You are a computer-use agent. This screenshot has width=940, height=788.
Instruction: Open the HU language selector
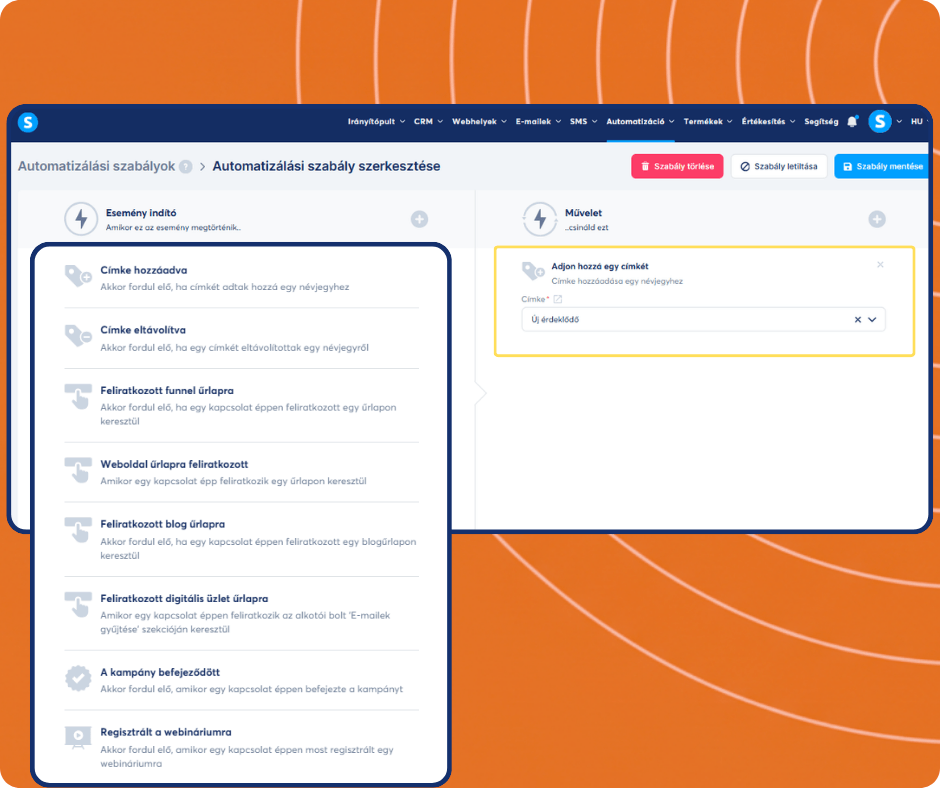click(x=919, y=122)
